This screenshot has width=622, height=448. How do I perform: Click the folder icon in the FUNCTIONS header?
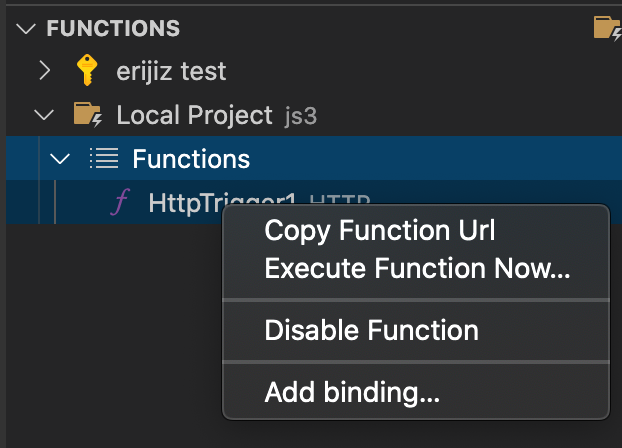(x=607, y=27)
